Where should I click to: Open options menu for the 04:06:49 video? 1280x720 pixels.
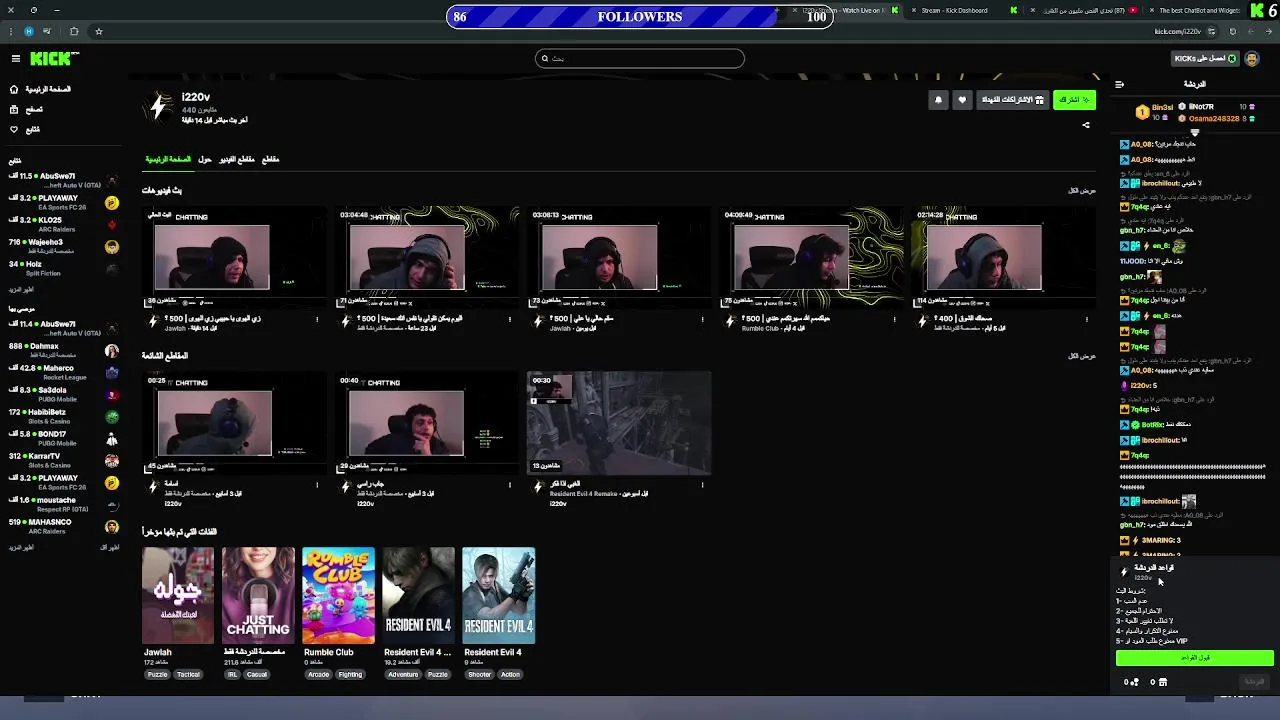click(x=895, y=319)
